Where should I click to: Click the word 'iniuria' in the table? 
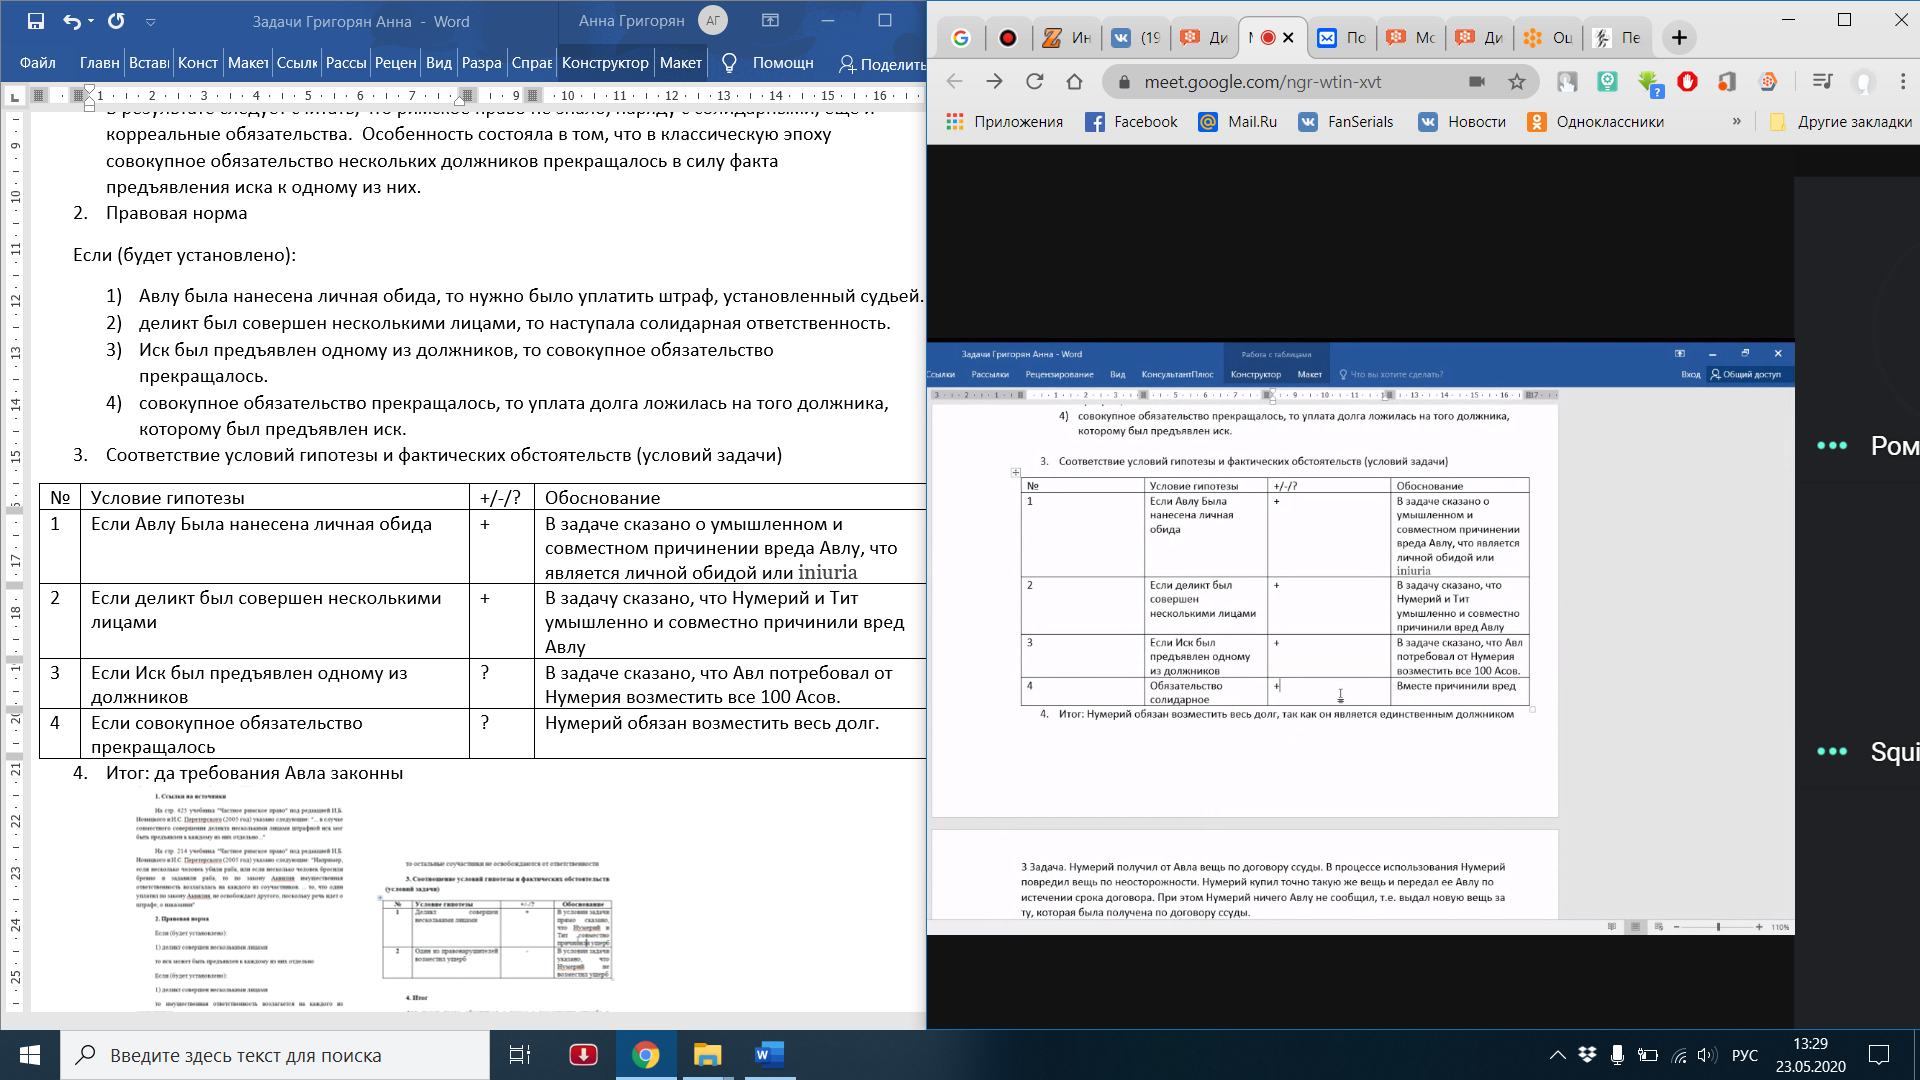827,572
